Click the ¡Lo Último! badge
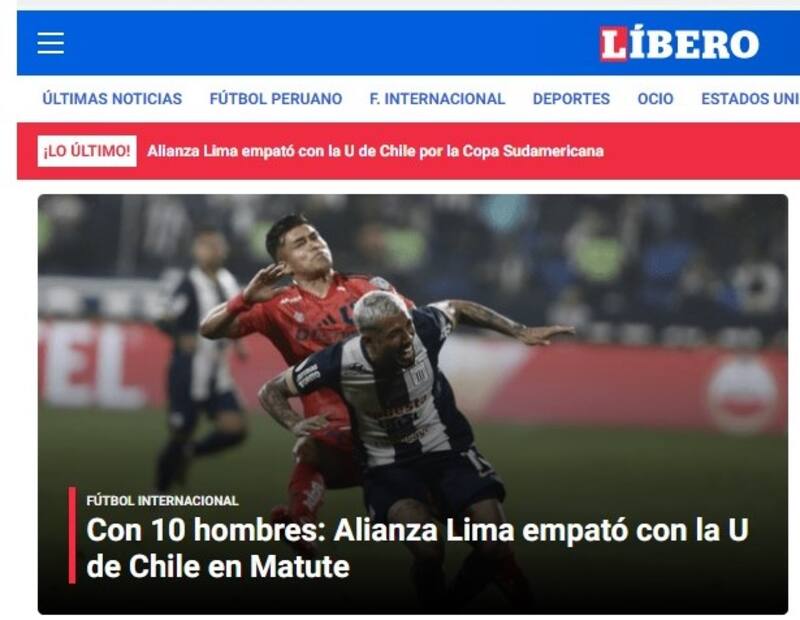Image resolution: width=800 pixels, height=620 pixels. point(87,151)
